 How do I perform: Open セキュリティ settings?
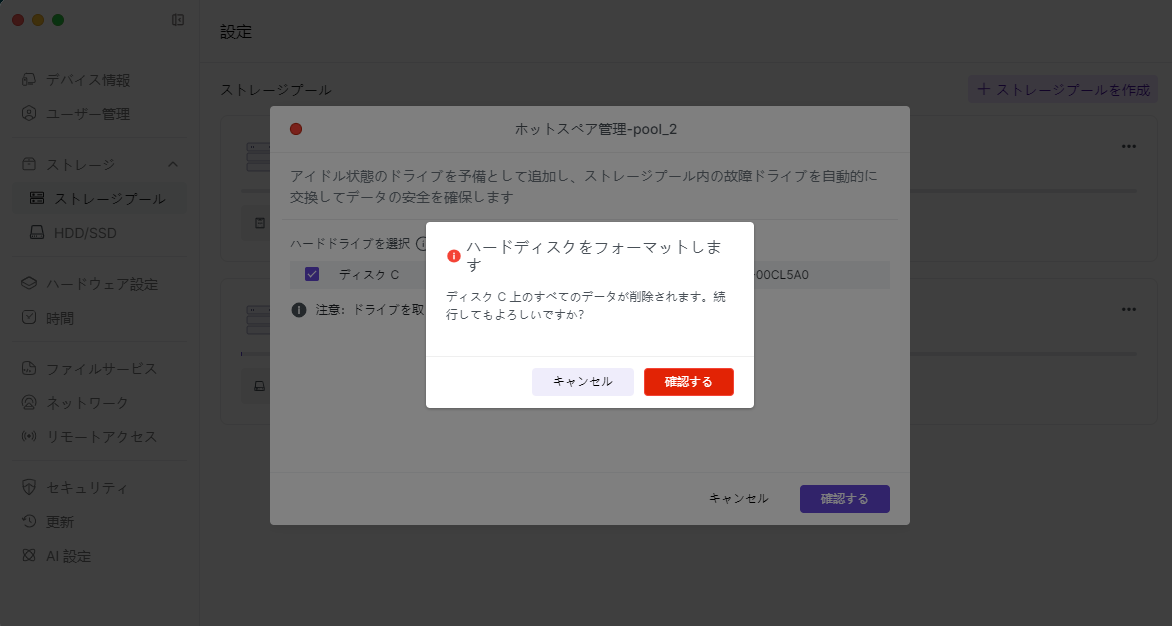pyautogui.click(x=88, y=488)
